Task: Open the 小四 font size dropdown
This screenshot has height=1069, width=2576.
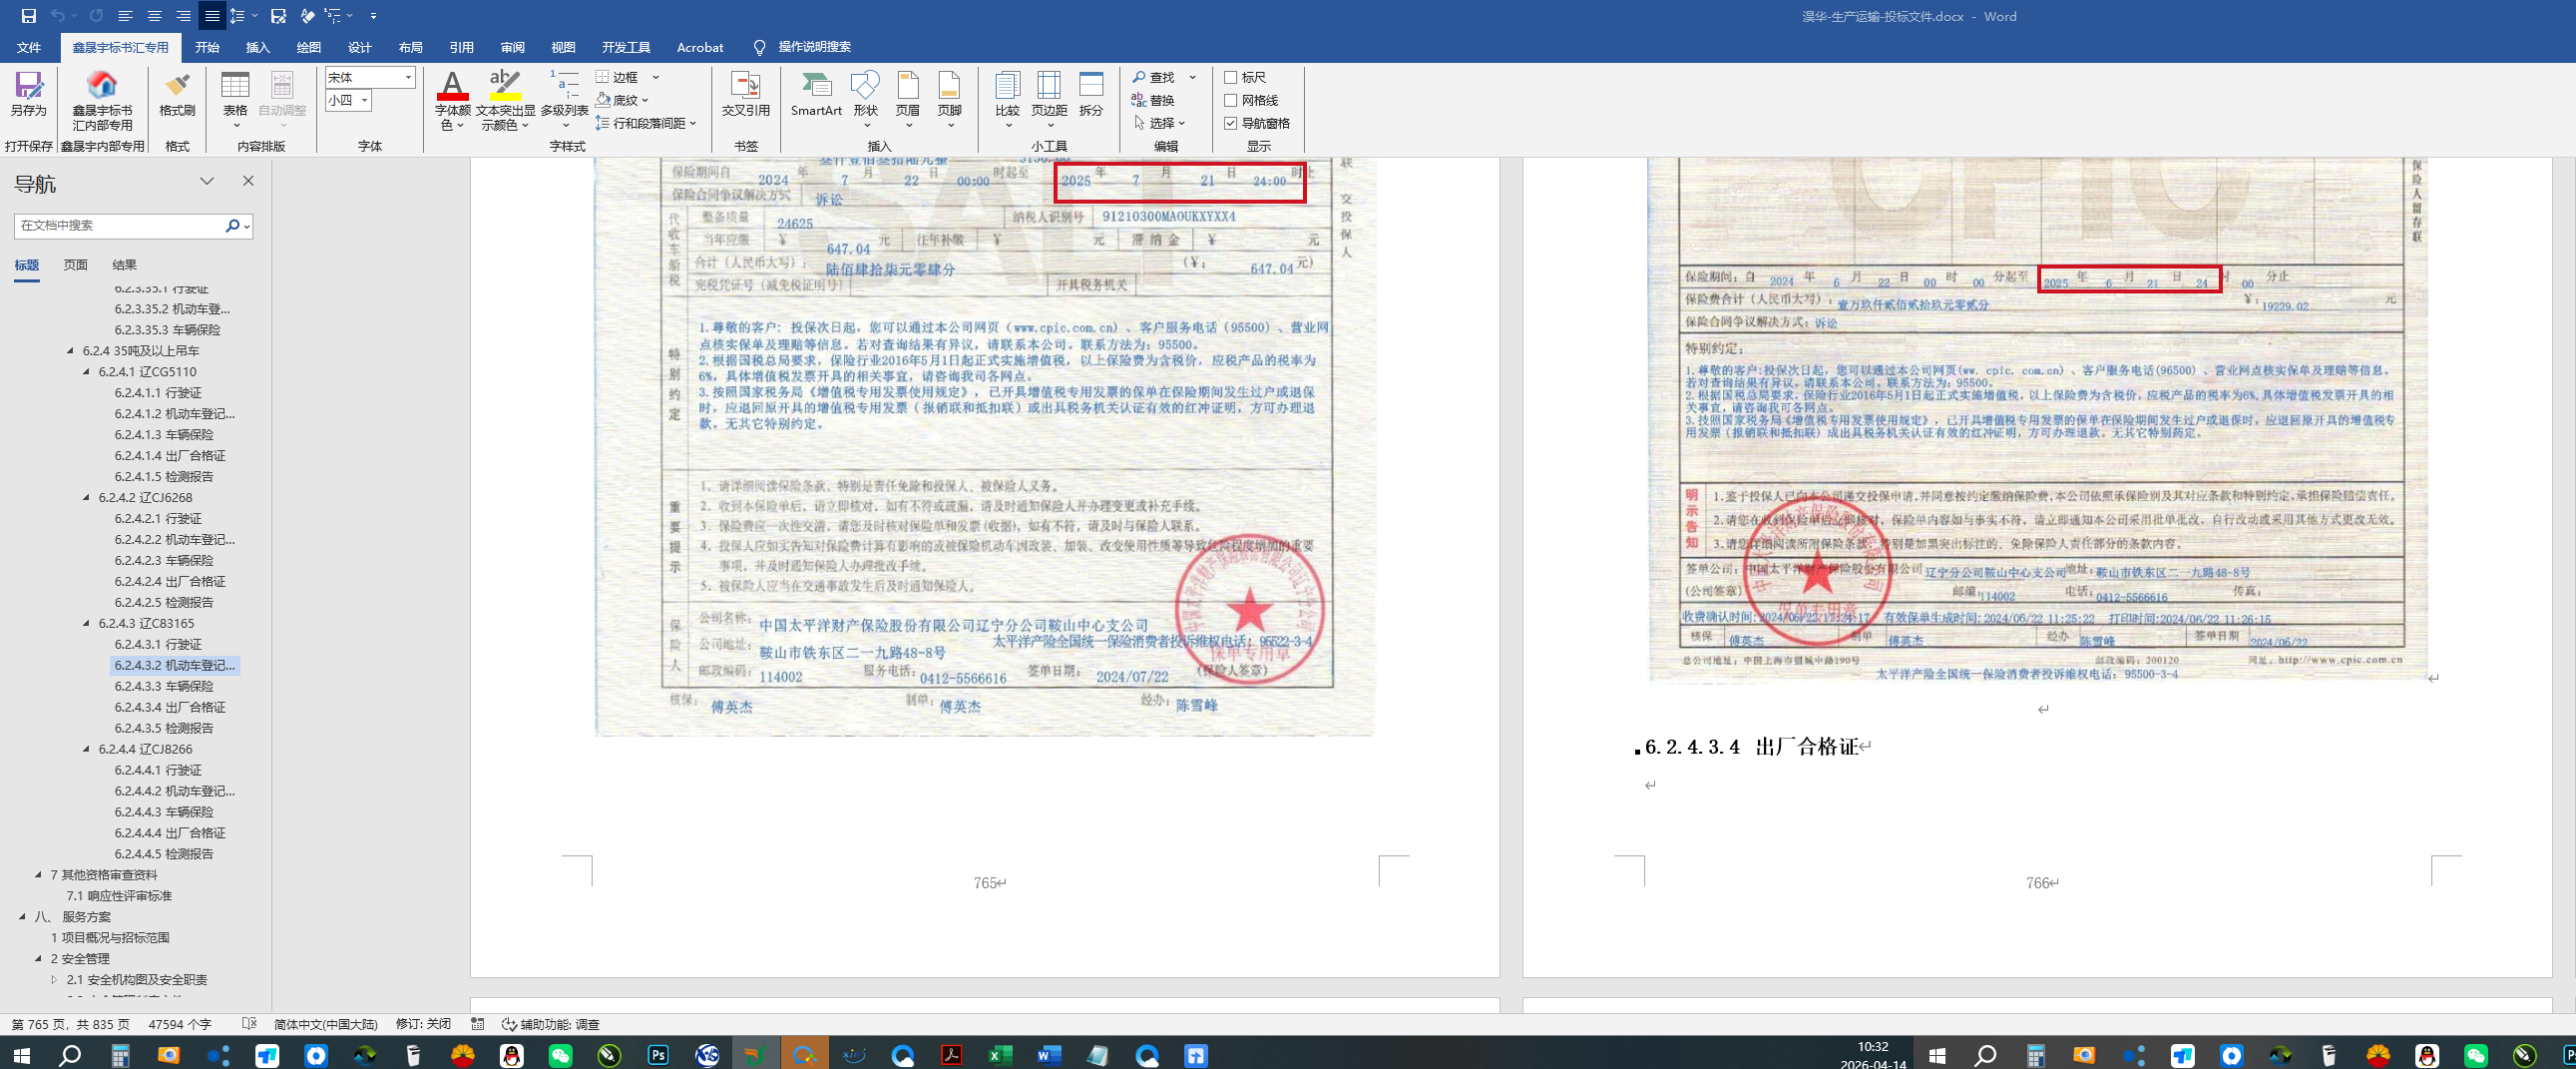Action: pyautogui.click(x=365, y=100)
